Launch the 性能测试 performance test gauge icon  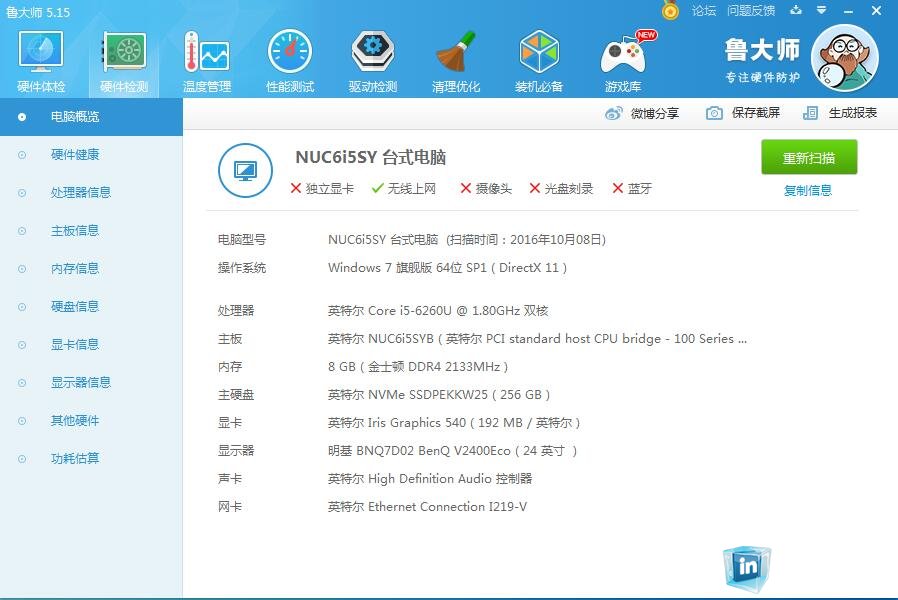tap(290, 61)
